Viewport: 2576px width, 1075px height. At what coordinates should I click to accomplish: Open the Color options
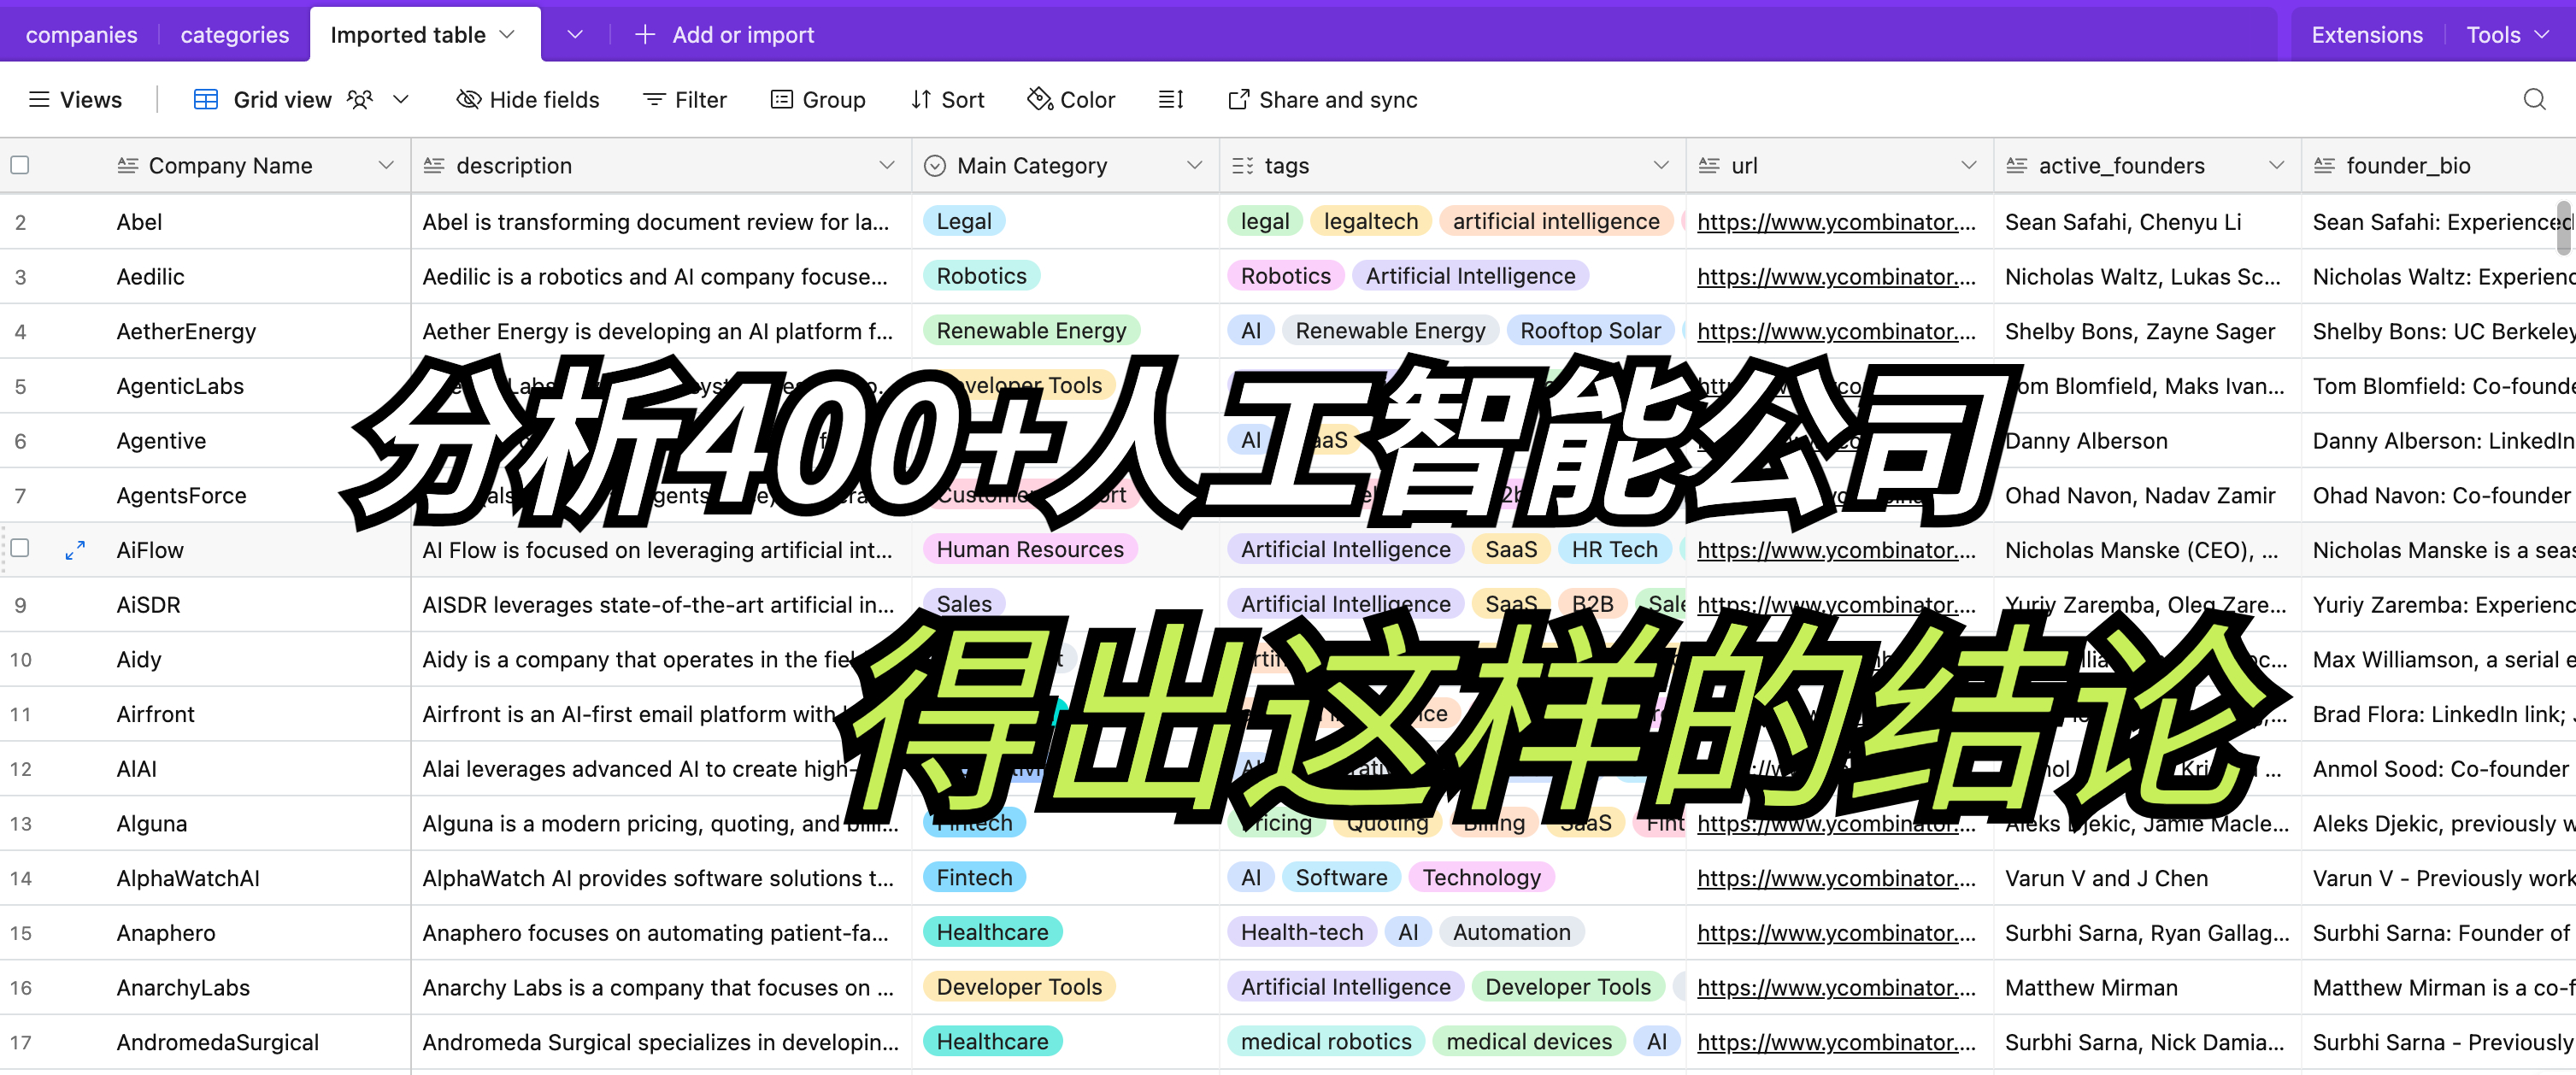[1071, 99]
